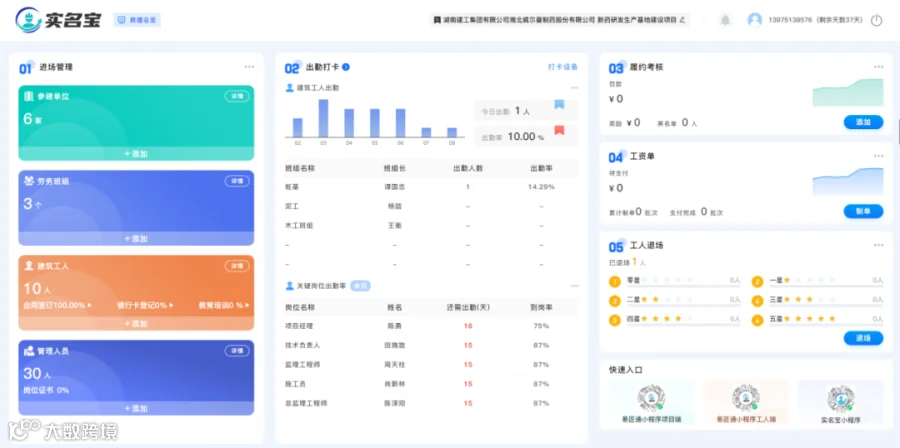Click the user avatar icon
The image size is (900, 448).
click(x=754, y=20)
